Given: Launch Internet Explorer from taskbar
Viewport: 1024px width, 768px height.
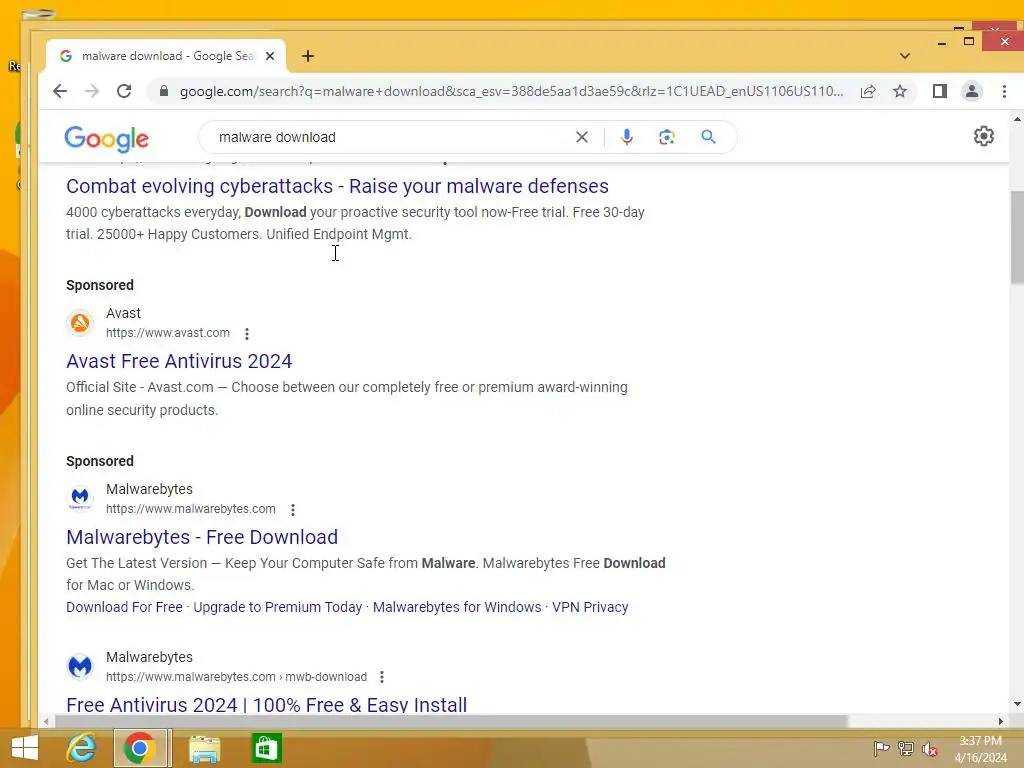Looking at the screenshot, I should pos(82,748).
